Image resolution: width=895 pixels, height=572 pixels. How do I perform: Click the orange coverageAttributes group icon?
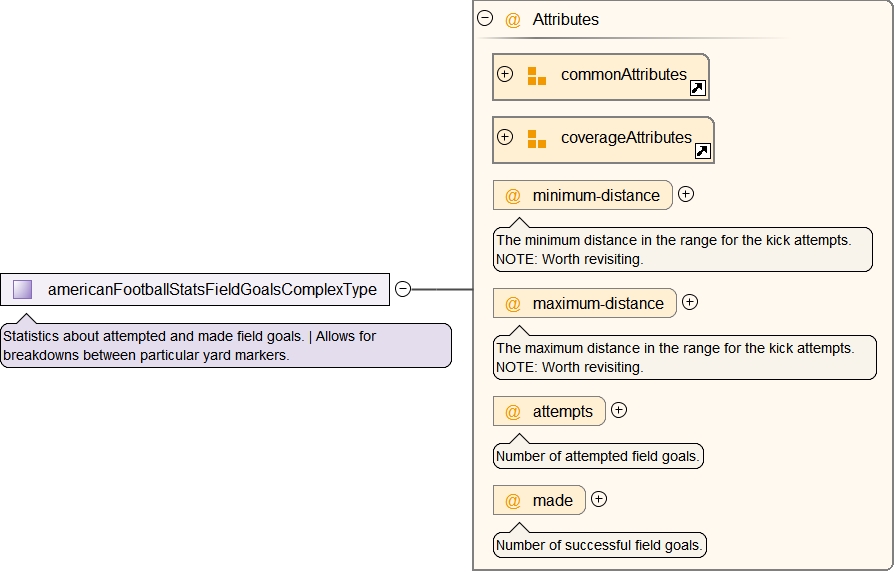point(537,139)
